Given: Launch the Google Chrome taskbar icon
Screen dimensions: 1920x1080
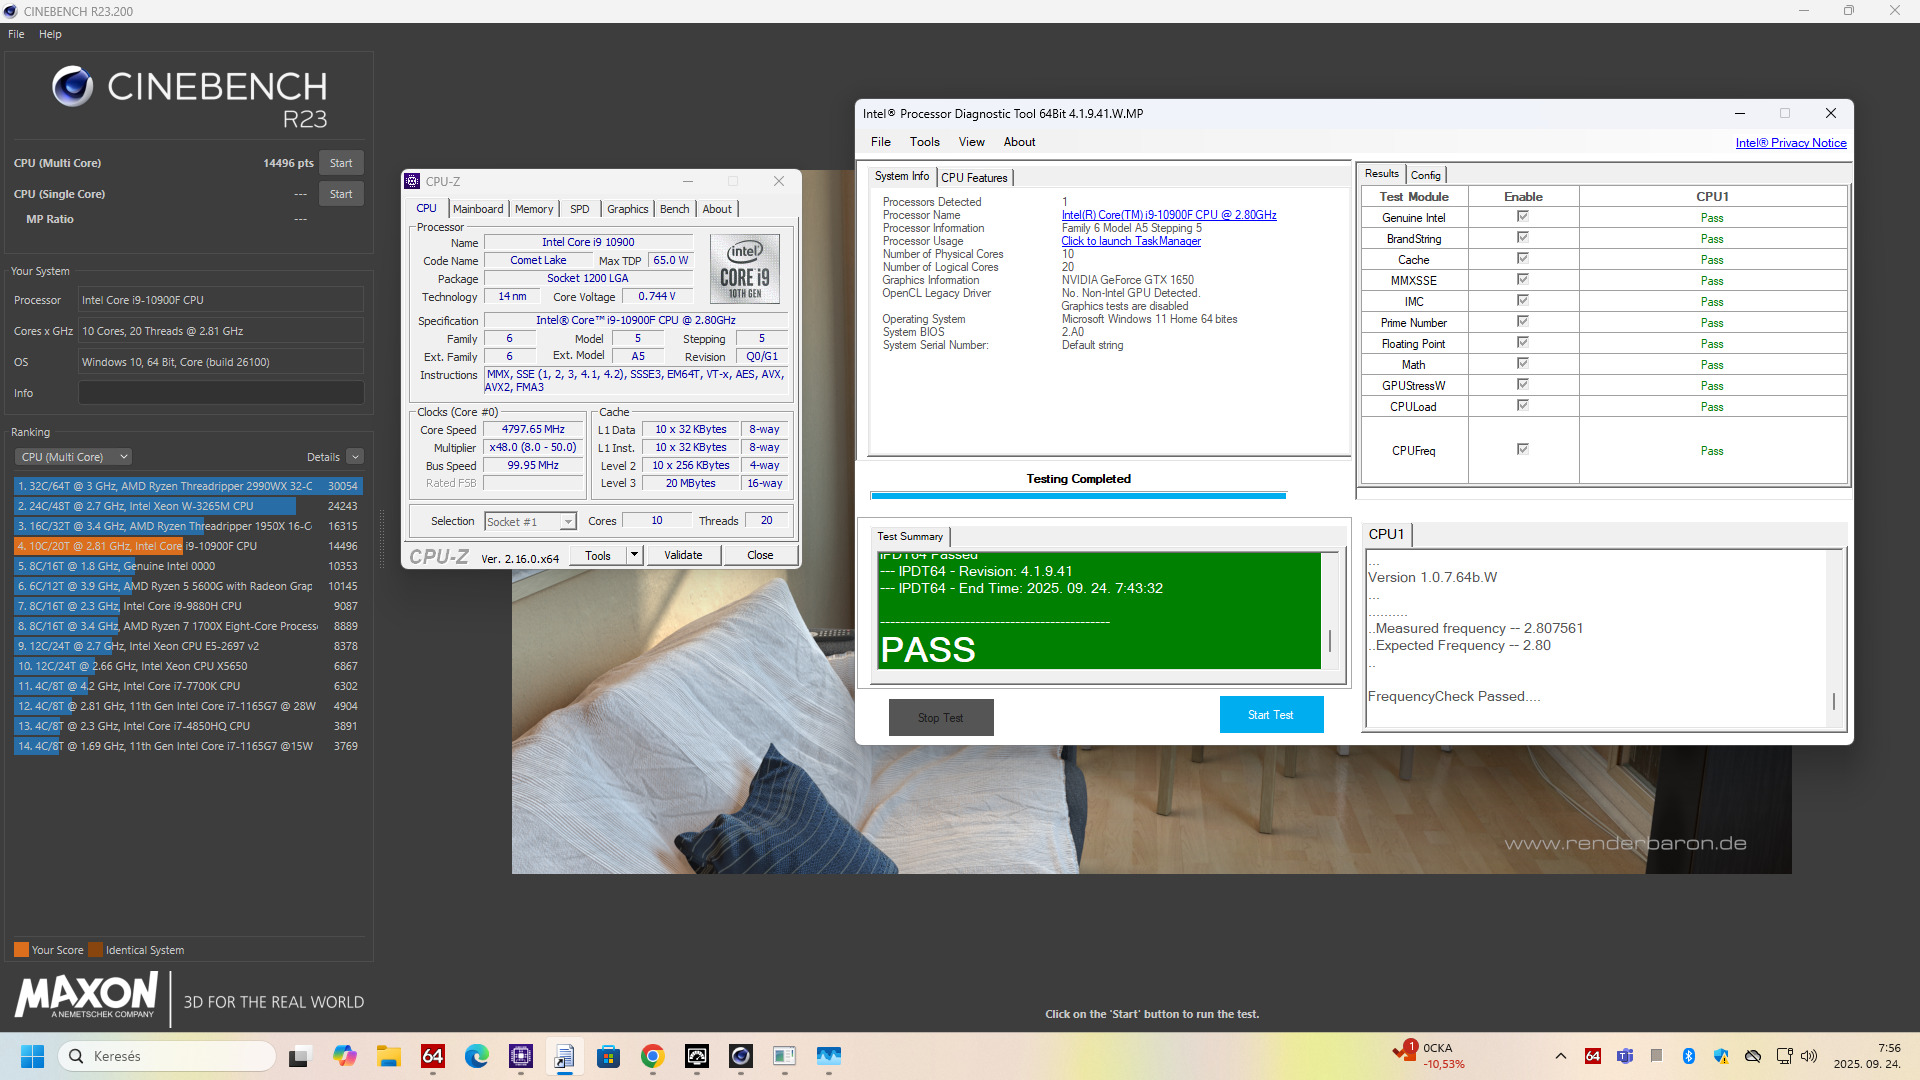Looking at the screenshot, I should [653, 1056].
